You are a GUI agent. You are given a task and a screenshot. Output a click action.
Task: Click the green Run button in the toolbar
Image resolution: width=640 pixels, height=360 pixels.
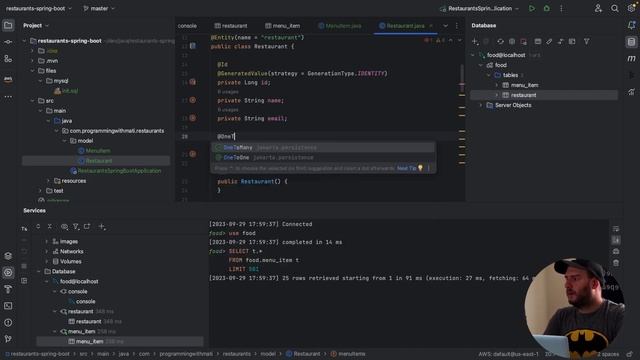(531, 8)
